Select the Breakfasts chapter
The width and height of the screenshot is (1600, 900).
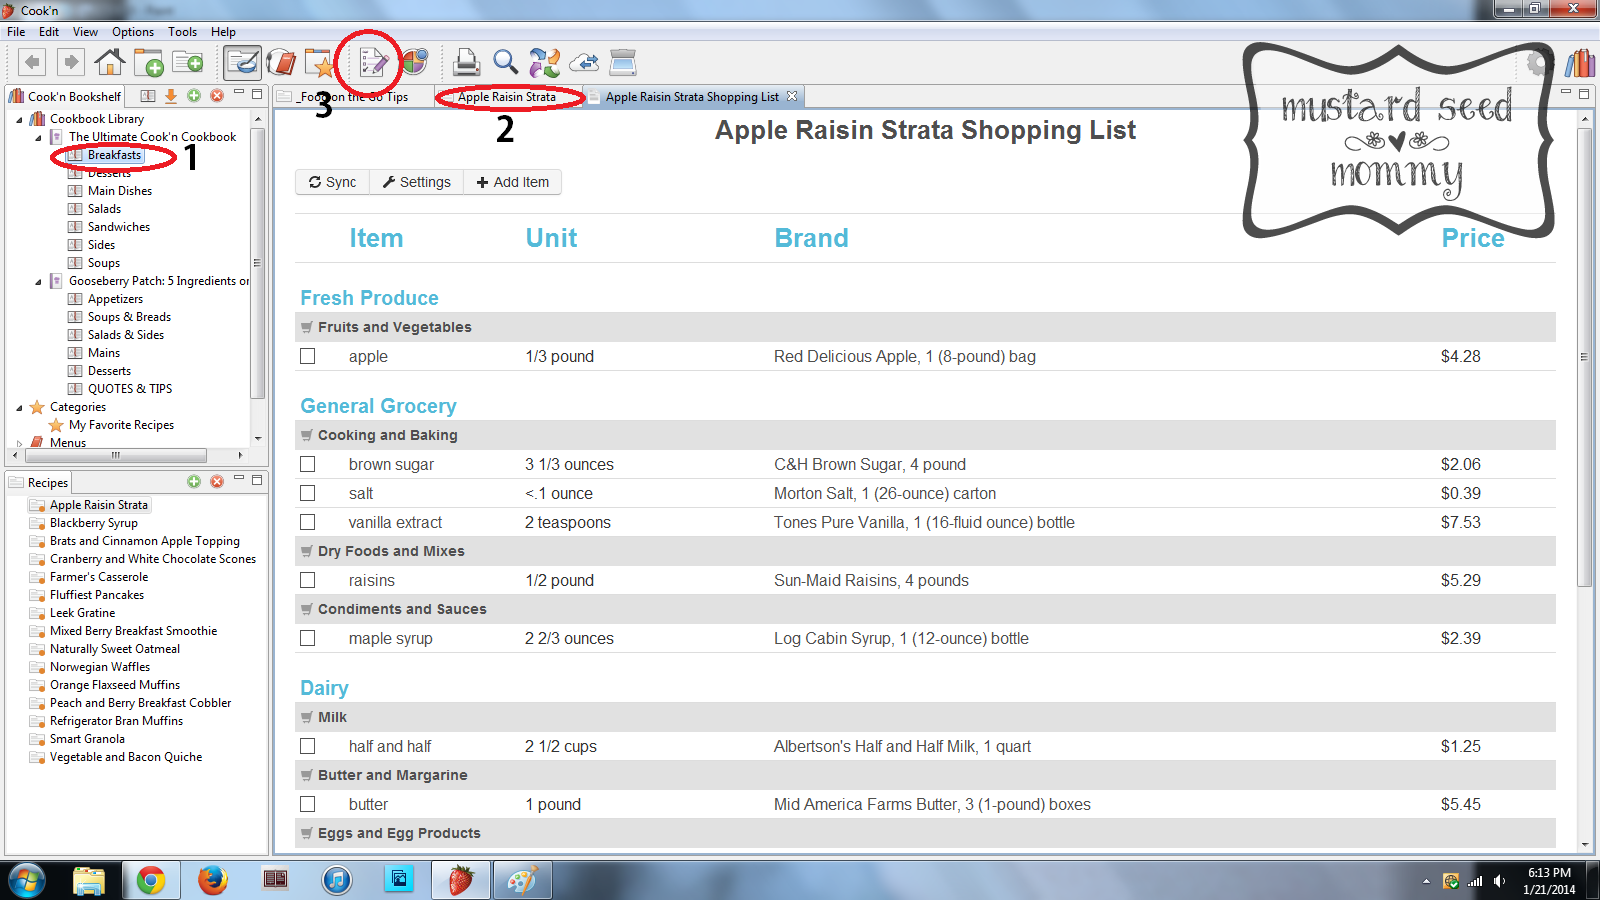(x=114, y=155)
